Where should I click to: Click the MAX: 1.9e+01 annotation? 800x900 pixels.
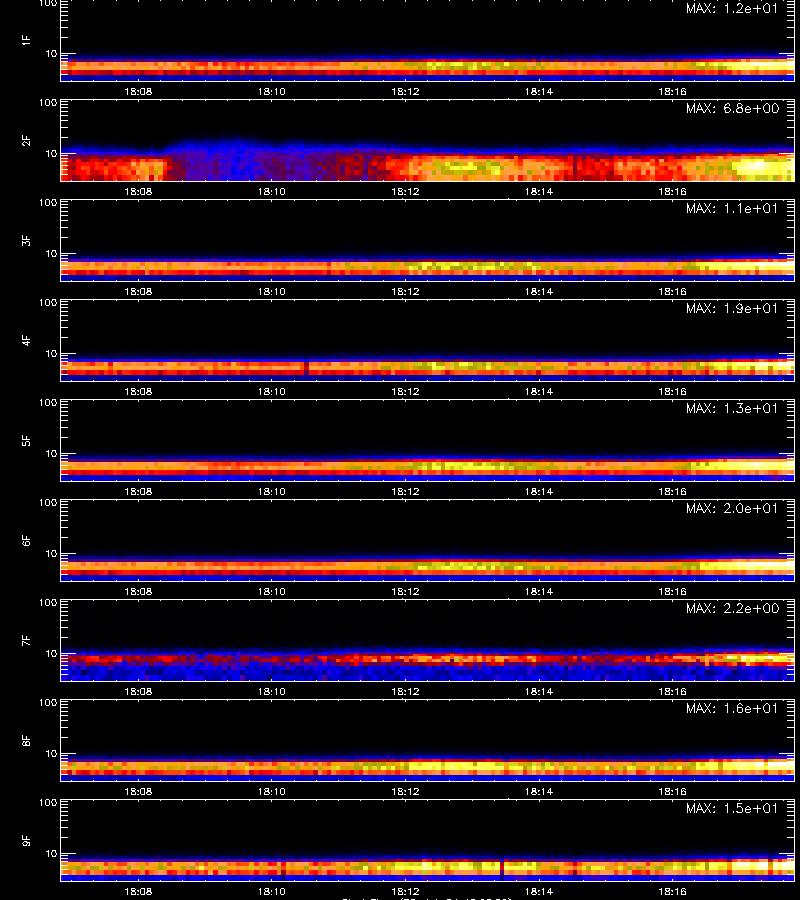tap(732, 308)
